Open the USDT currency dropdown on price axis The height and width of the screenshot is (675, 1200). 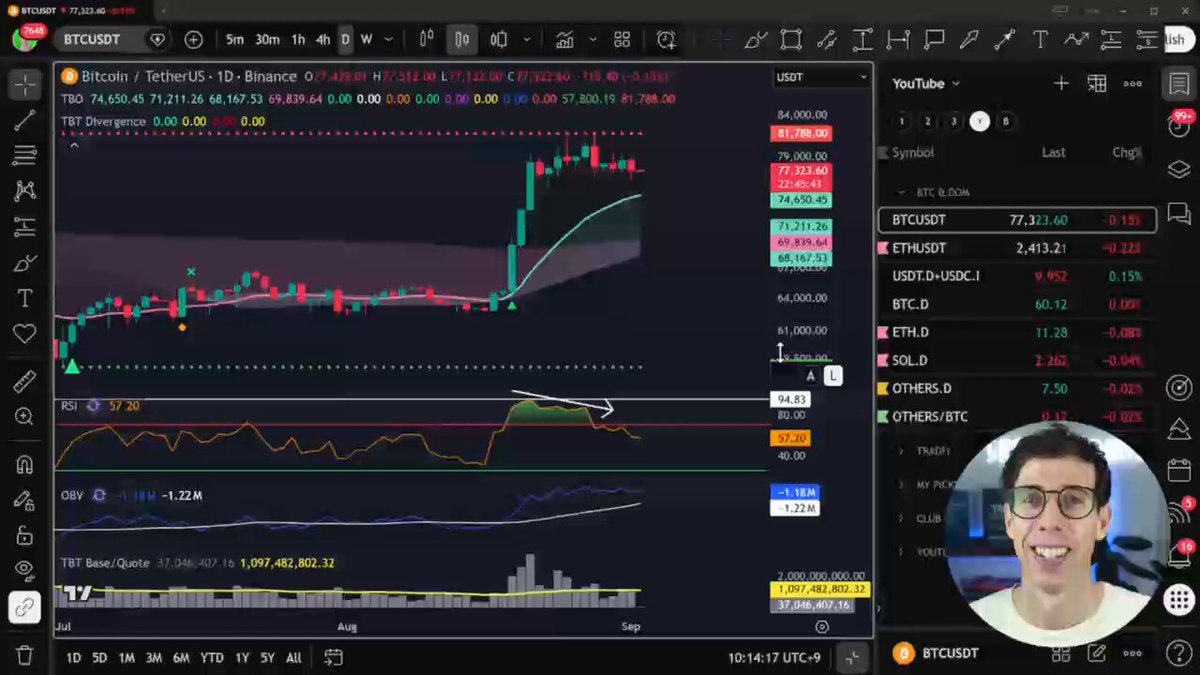click(822, 77)
